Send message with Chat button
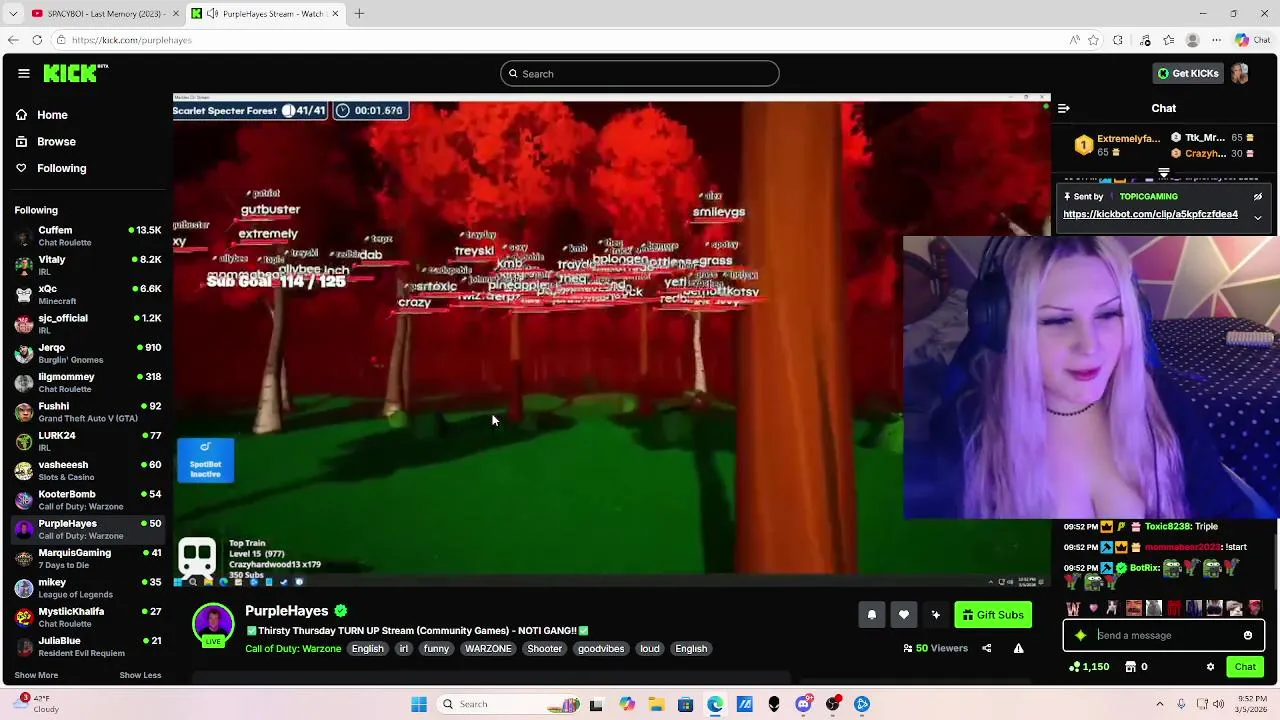The height and width of the screenshot is (720, 1280). click(1245, 667)
